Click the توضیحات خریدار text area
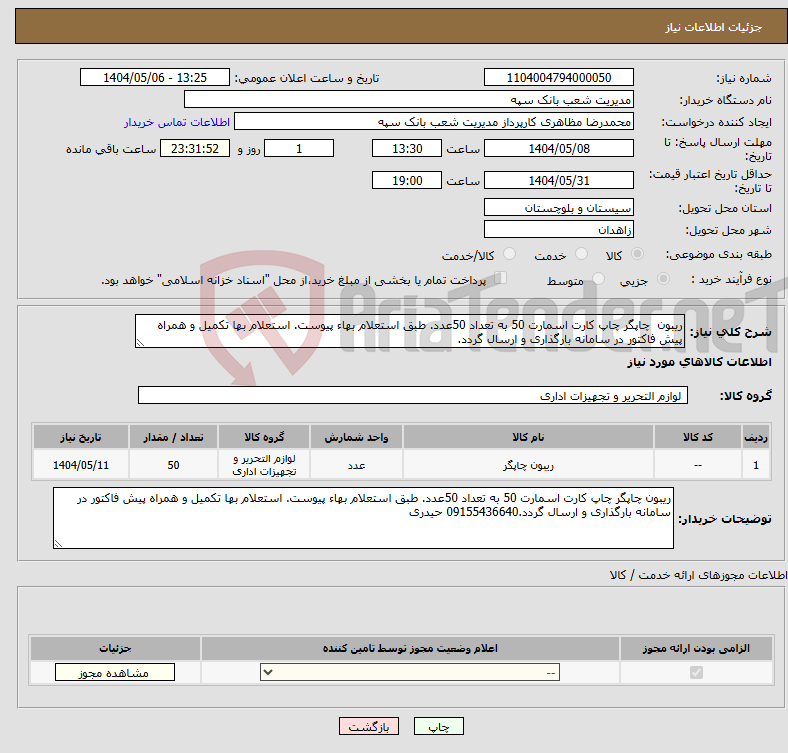 tap(363, 518)
